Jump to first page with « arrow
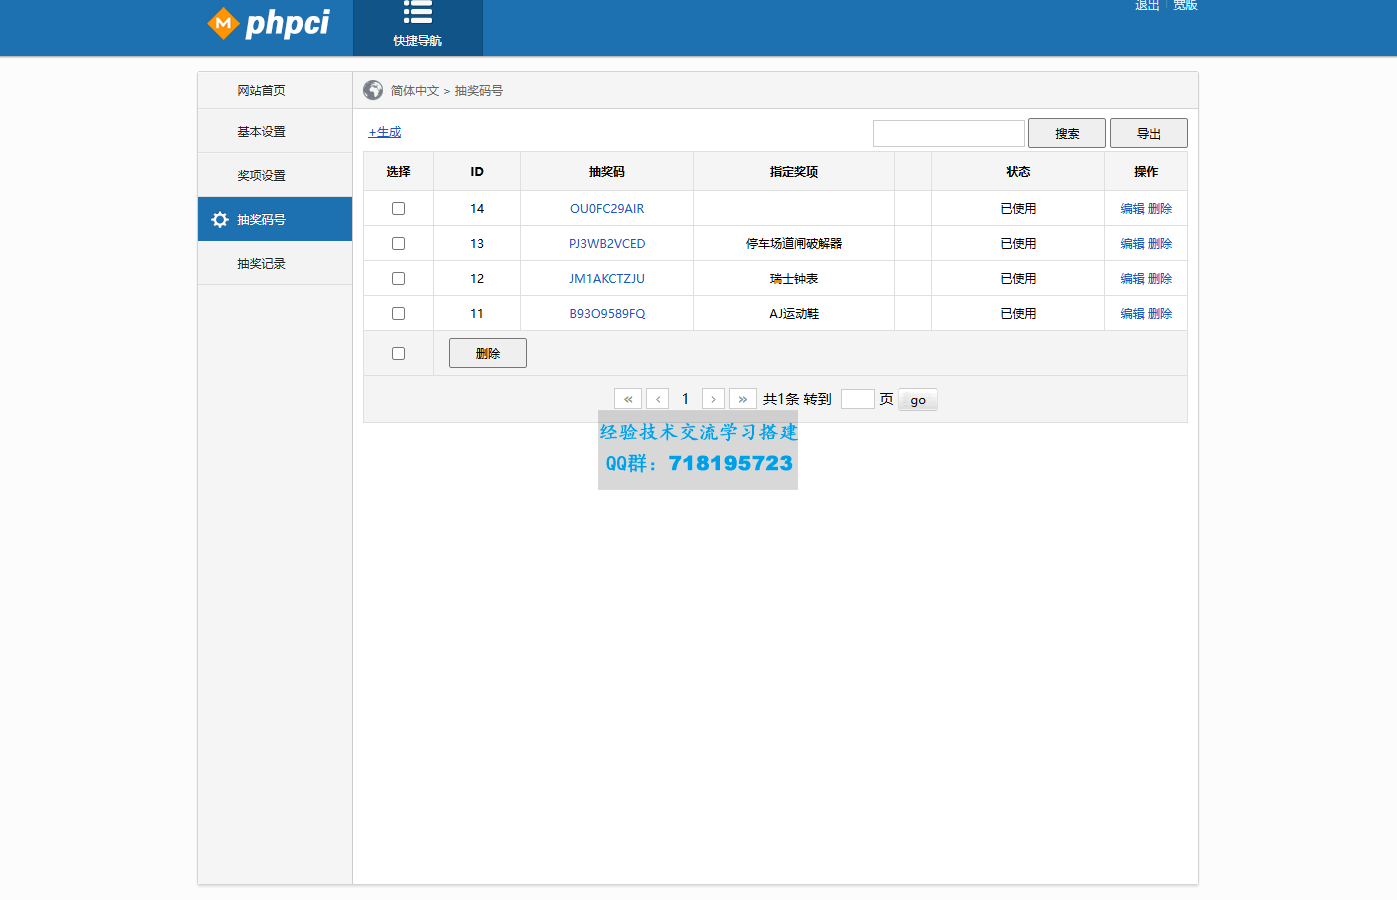1397x900 pixels. (x=628, y=398)
